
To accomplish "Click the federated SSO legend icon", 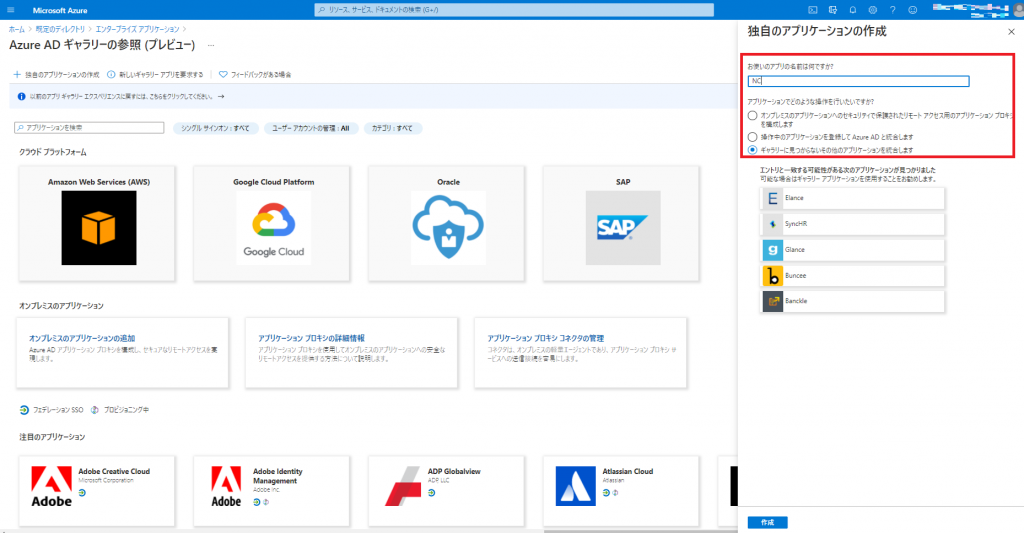I will (24, 410).
